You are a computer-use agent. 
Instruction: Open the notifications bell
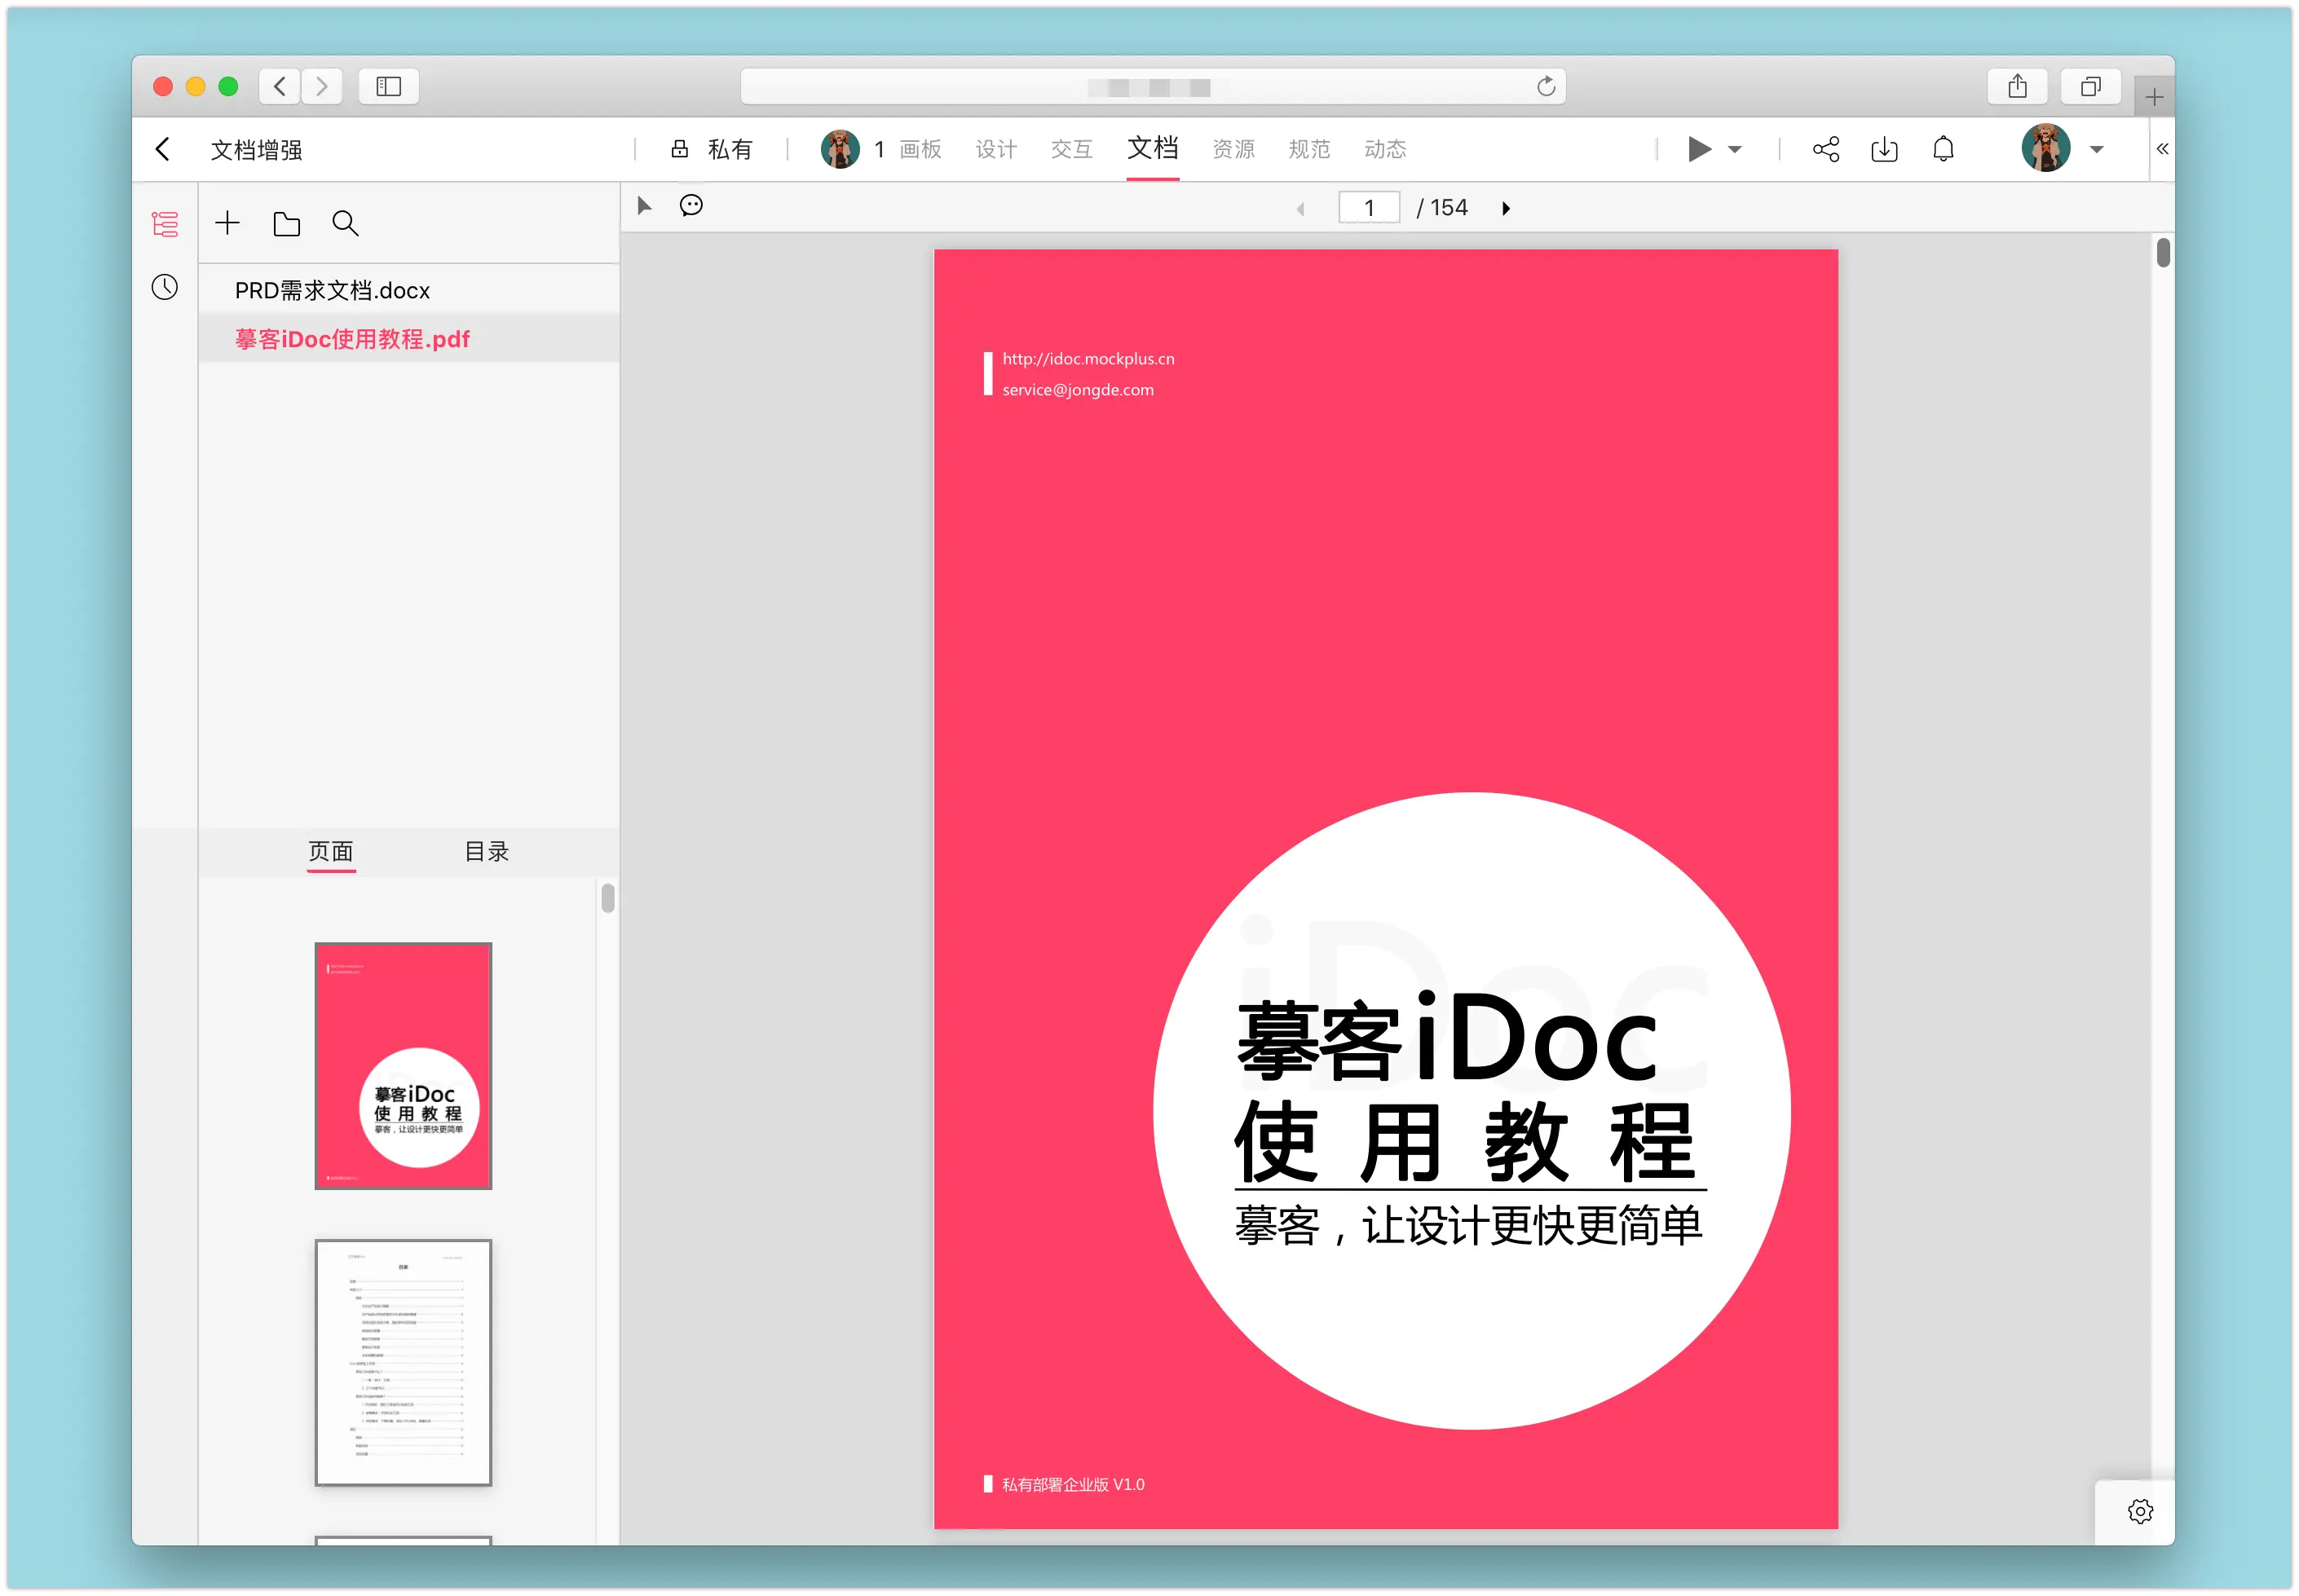(1943, 149)
